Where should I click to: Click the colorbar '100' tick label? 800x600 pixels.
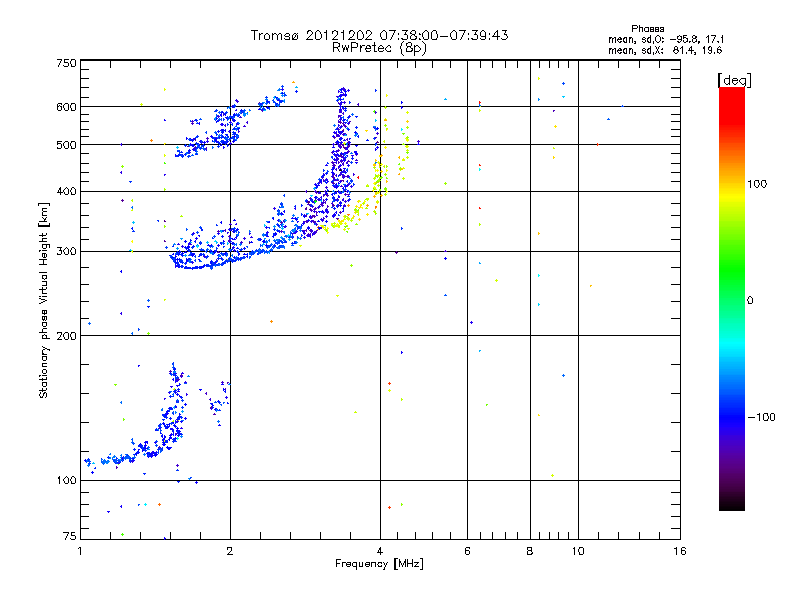[x=757, y=184]
